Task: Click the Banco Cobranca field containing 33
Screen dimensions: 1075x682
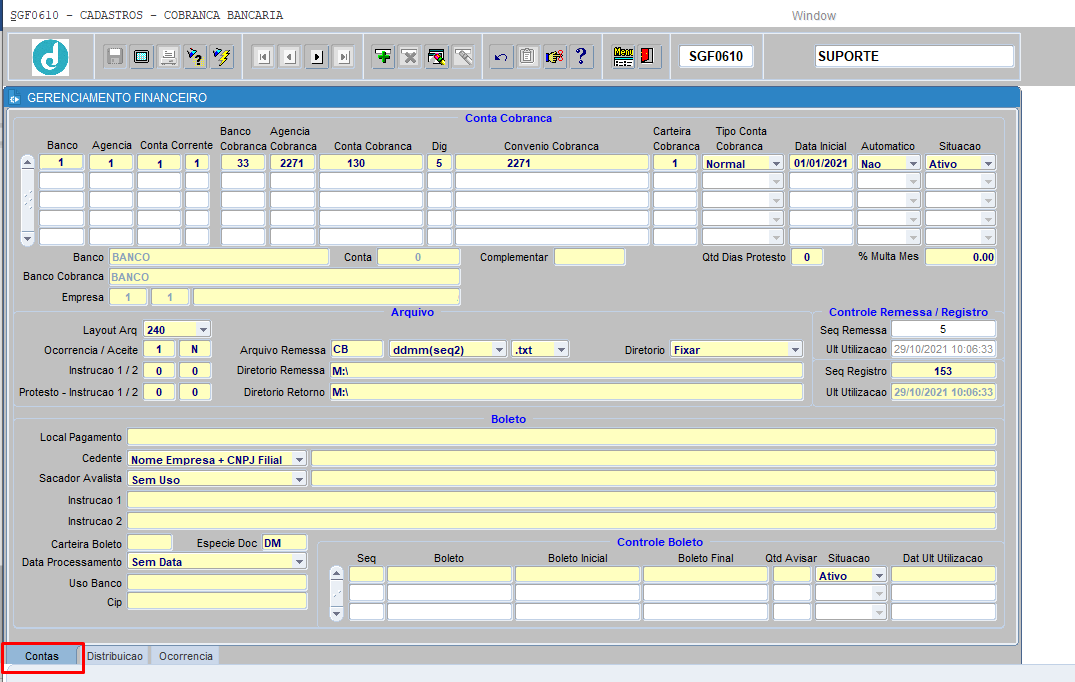Action: [x=243, y=162]
